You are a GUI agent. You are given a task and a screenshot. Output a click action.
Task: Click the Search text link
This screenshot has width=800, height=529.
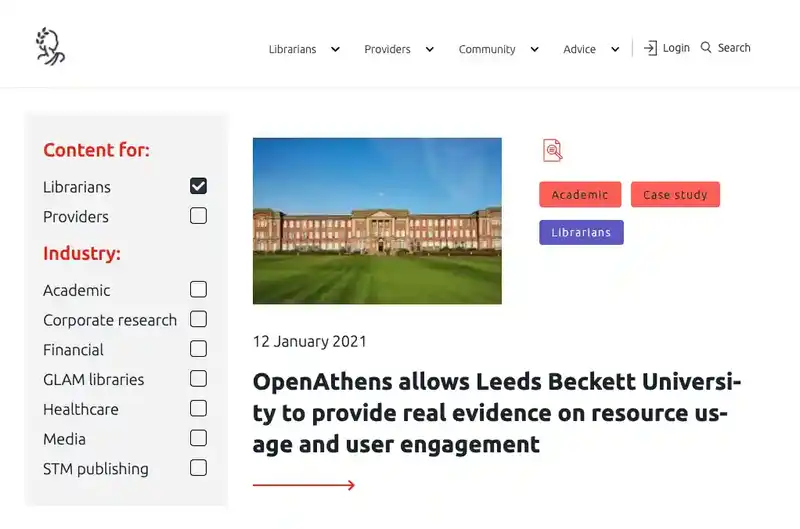(734, 47)
